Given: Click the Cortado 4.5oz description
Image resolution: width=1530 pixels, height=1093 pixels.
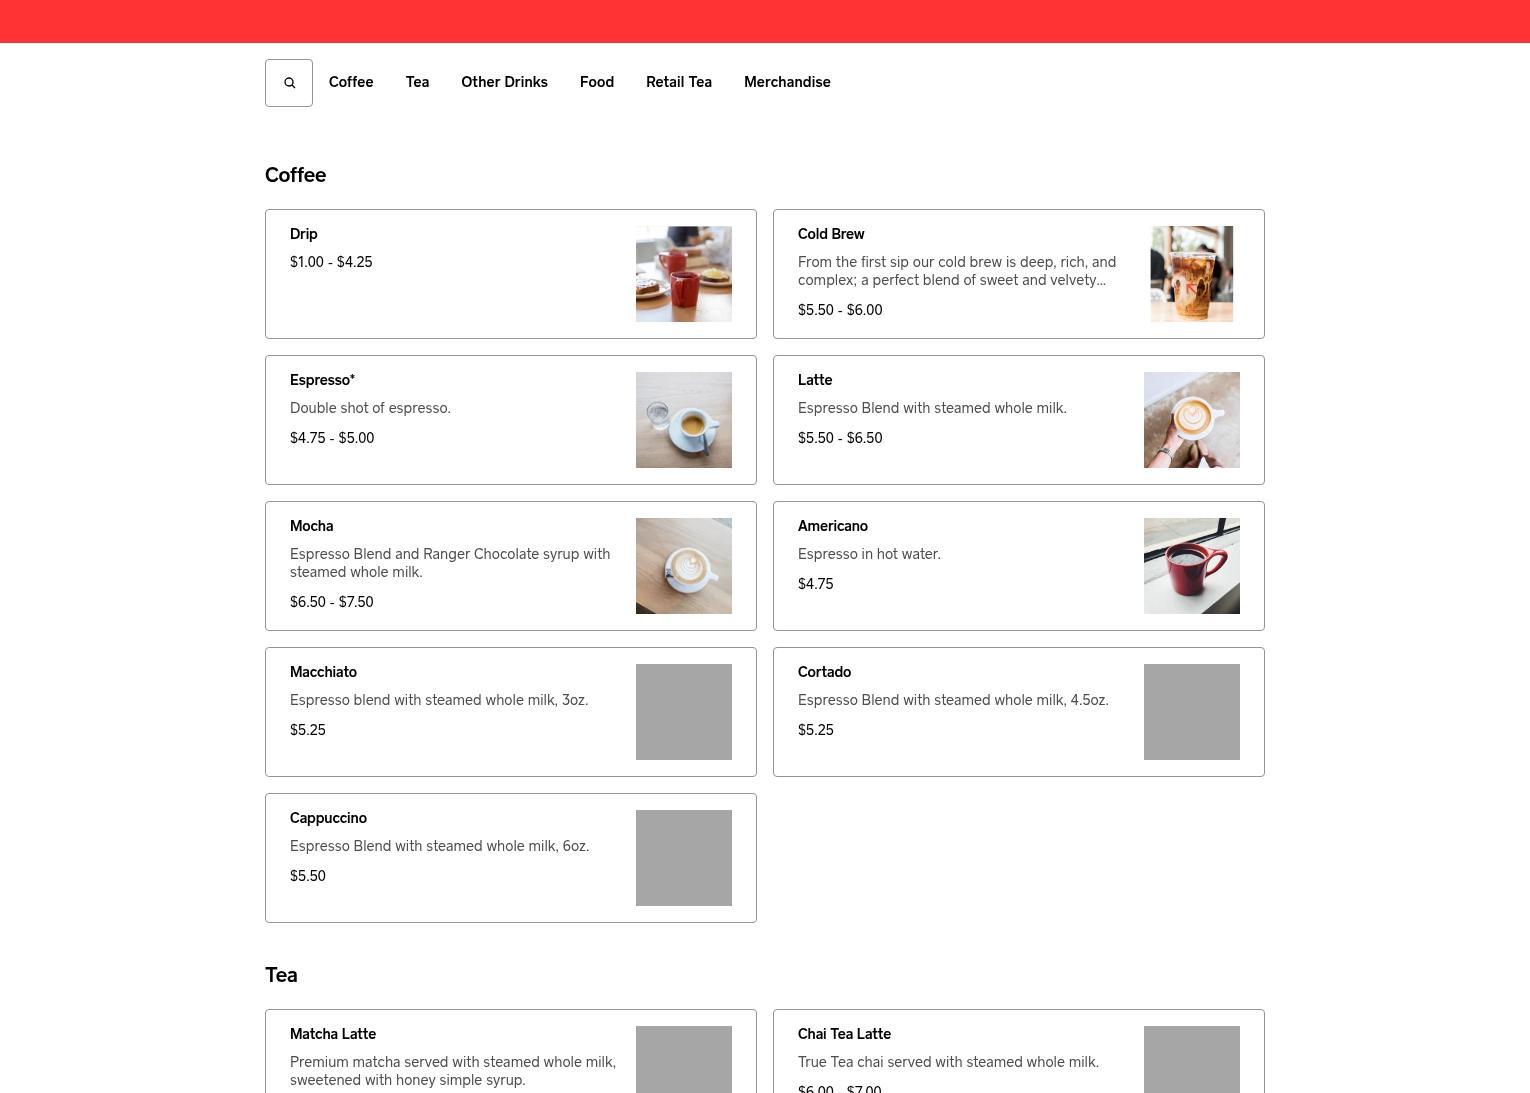Looking at the screenshot, I should click(953, 700).
